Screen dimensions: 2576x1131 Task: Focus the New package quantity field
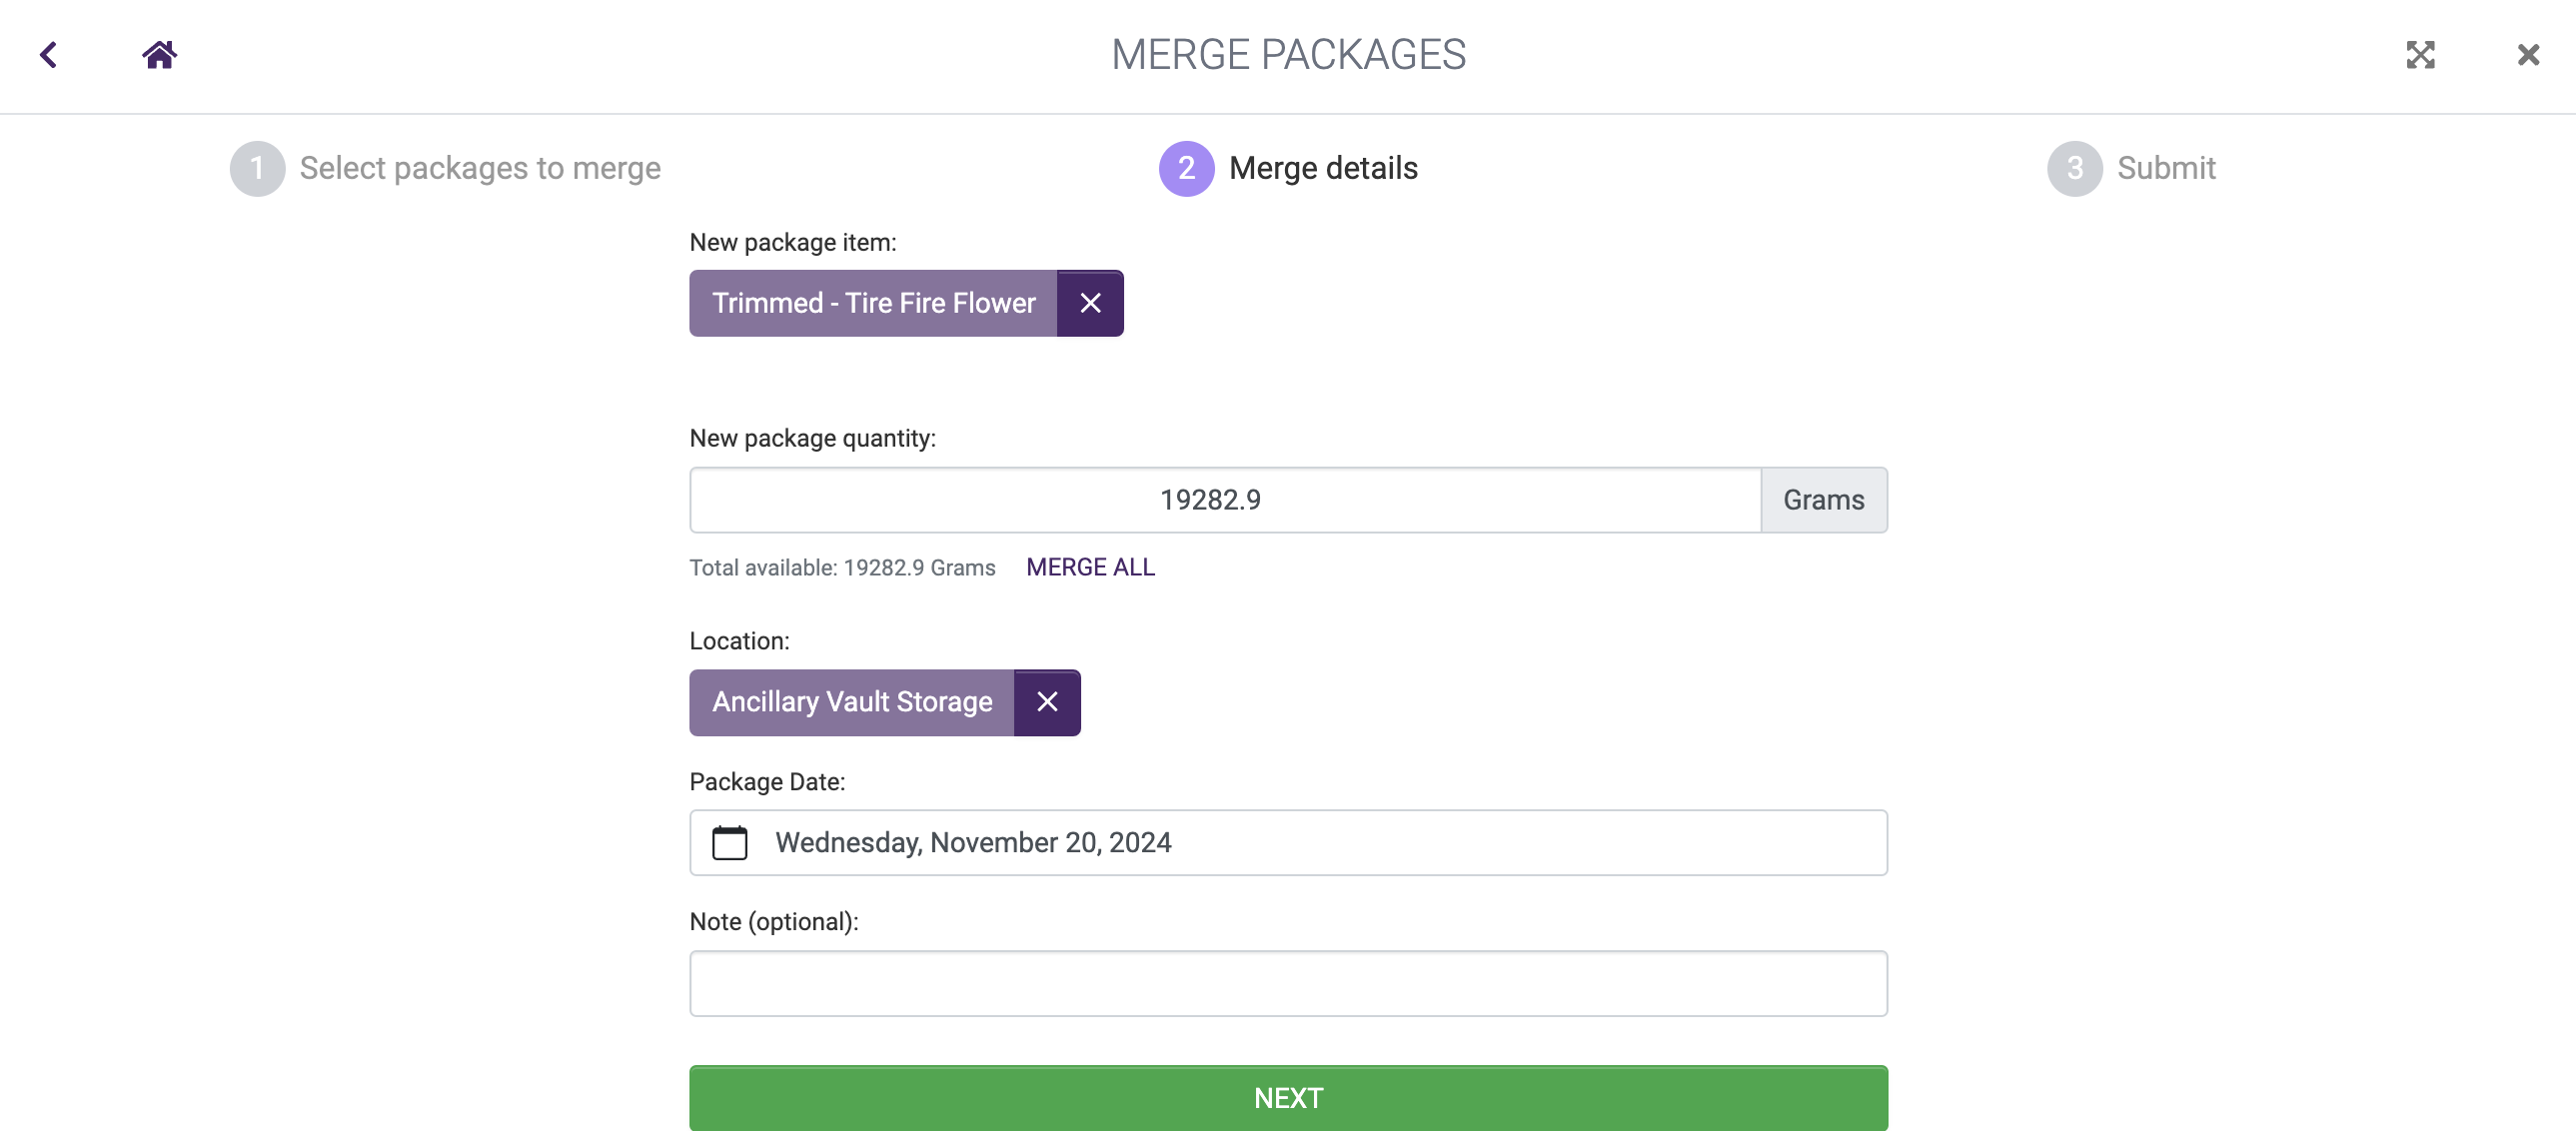pos(1224,500)
